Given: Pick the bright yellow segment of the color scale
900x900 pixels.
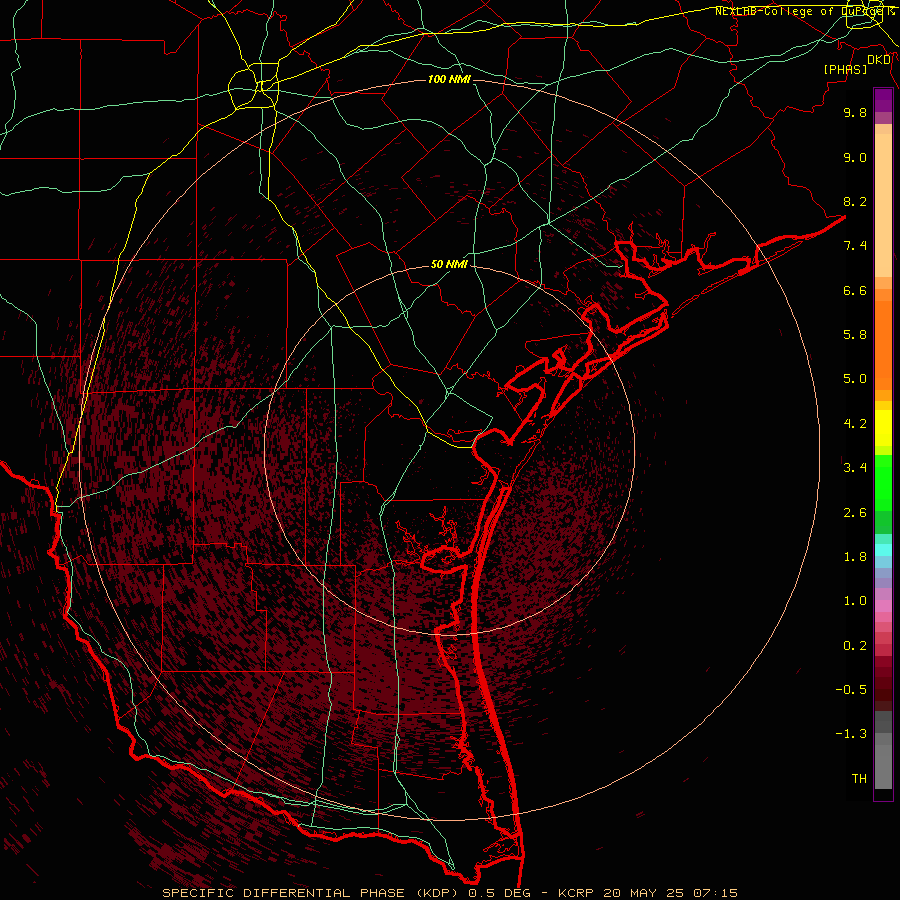Looking at the screenshot, I should (x=883, y=428).
